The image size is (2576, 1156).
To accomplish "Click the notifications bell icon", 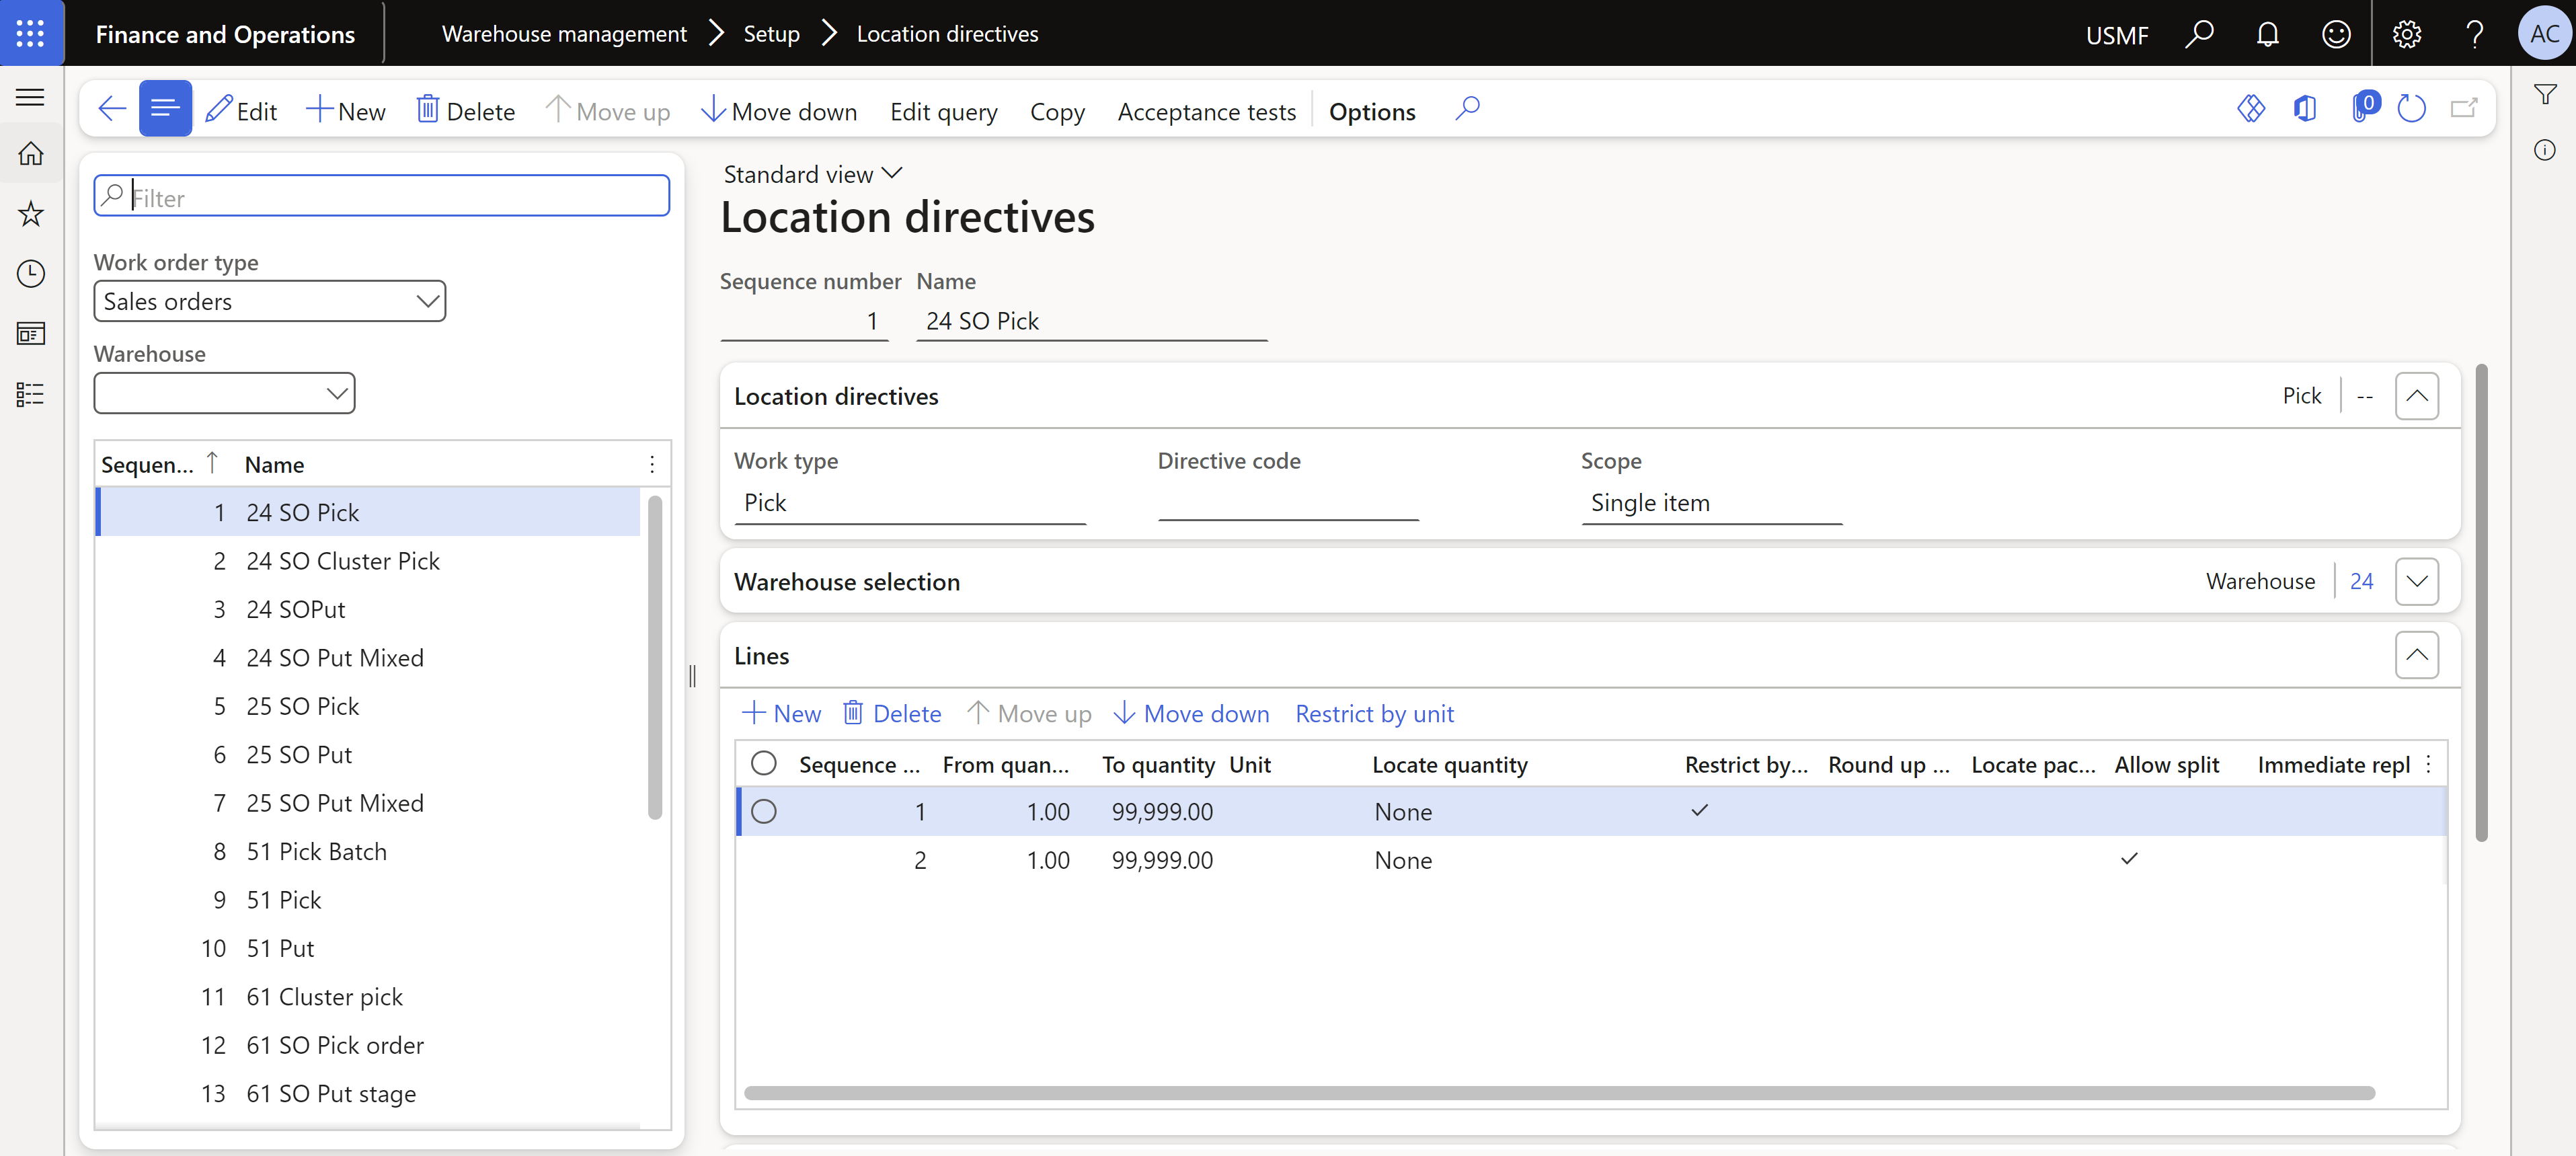I will click(2267, 33).
